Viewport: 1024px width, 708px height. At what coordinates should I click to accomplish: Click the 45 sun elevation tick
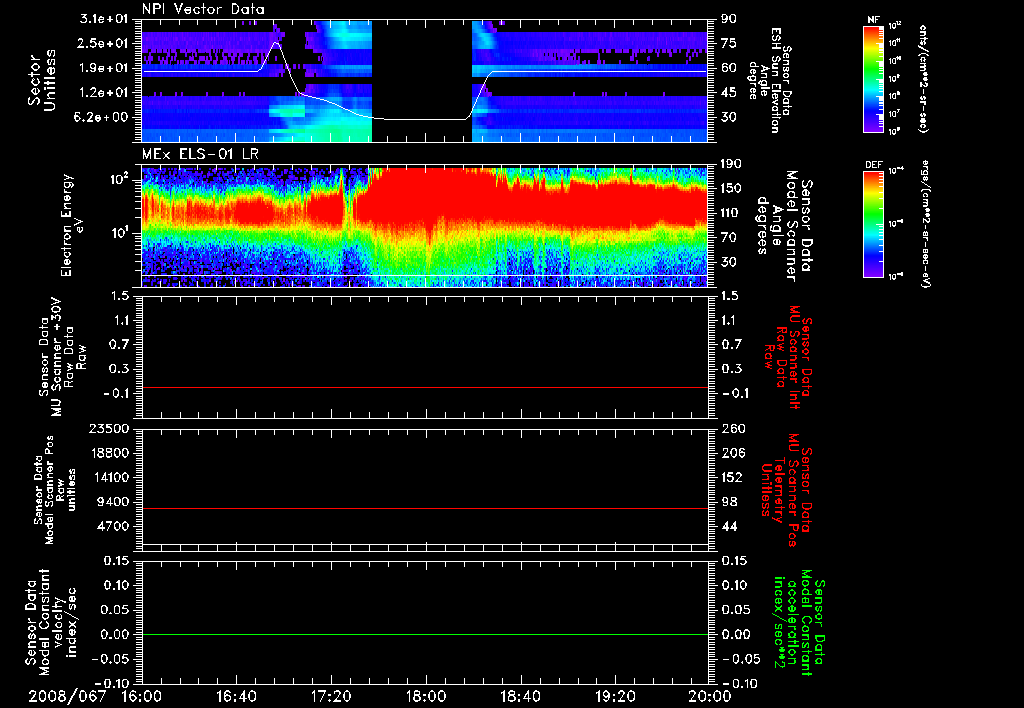728,93
